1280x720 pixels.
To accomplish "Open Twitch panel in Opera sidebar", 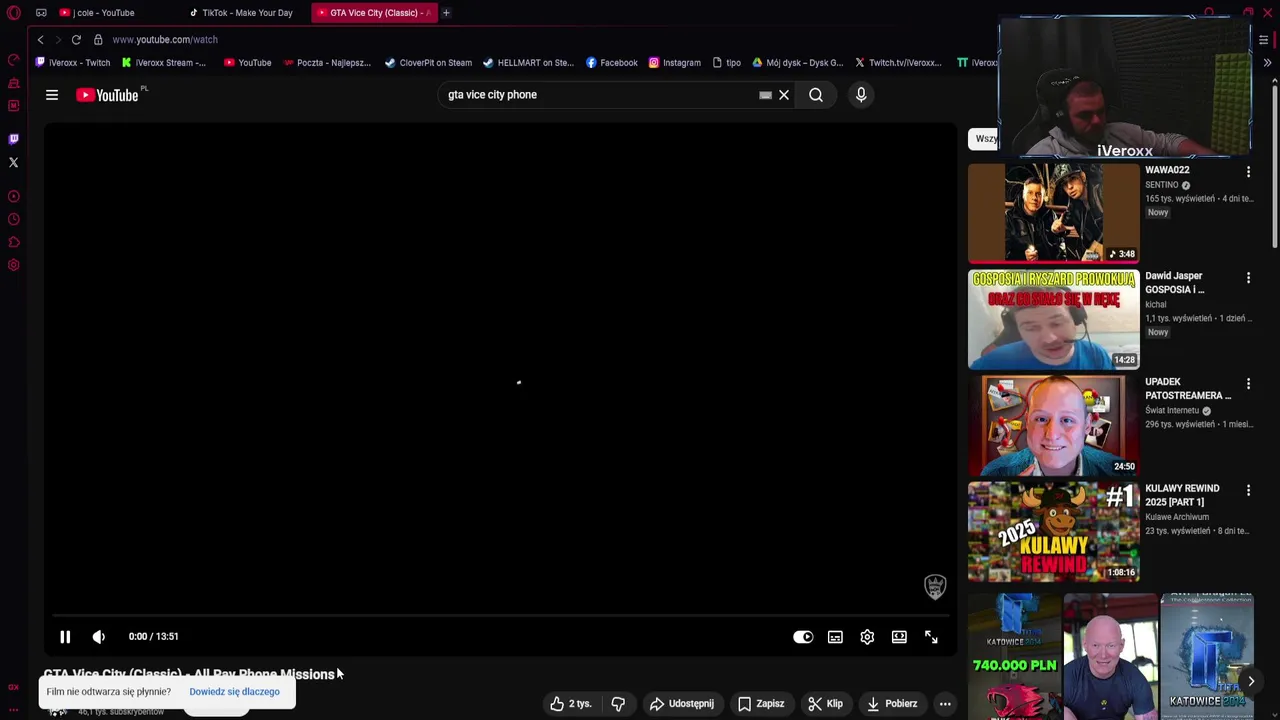I will pyautogui.click(x=14, y=139).
